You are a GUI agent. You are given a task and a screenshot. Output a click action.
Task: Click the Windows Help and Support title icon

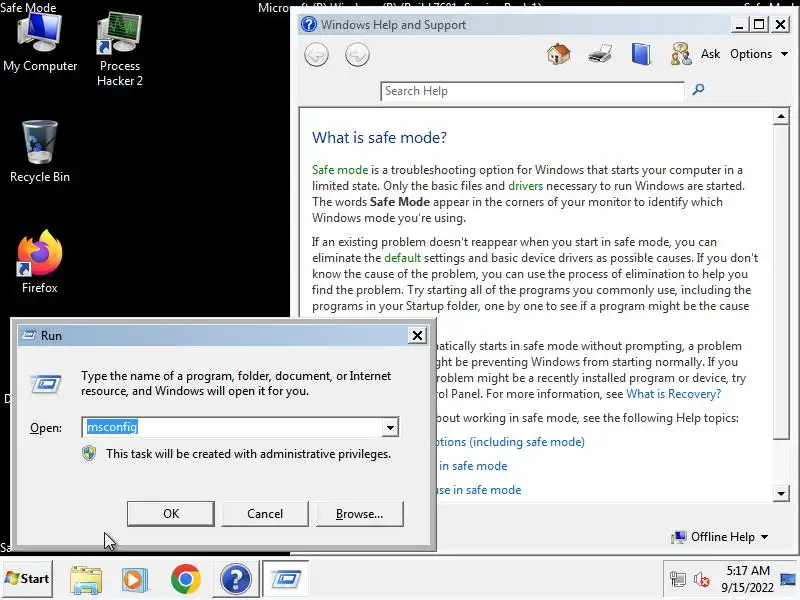(309, 24)
